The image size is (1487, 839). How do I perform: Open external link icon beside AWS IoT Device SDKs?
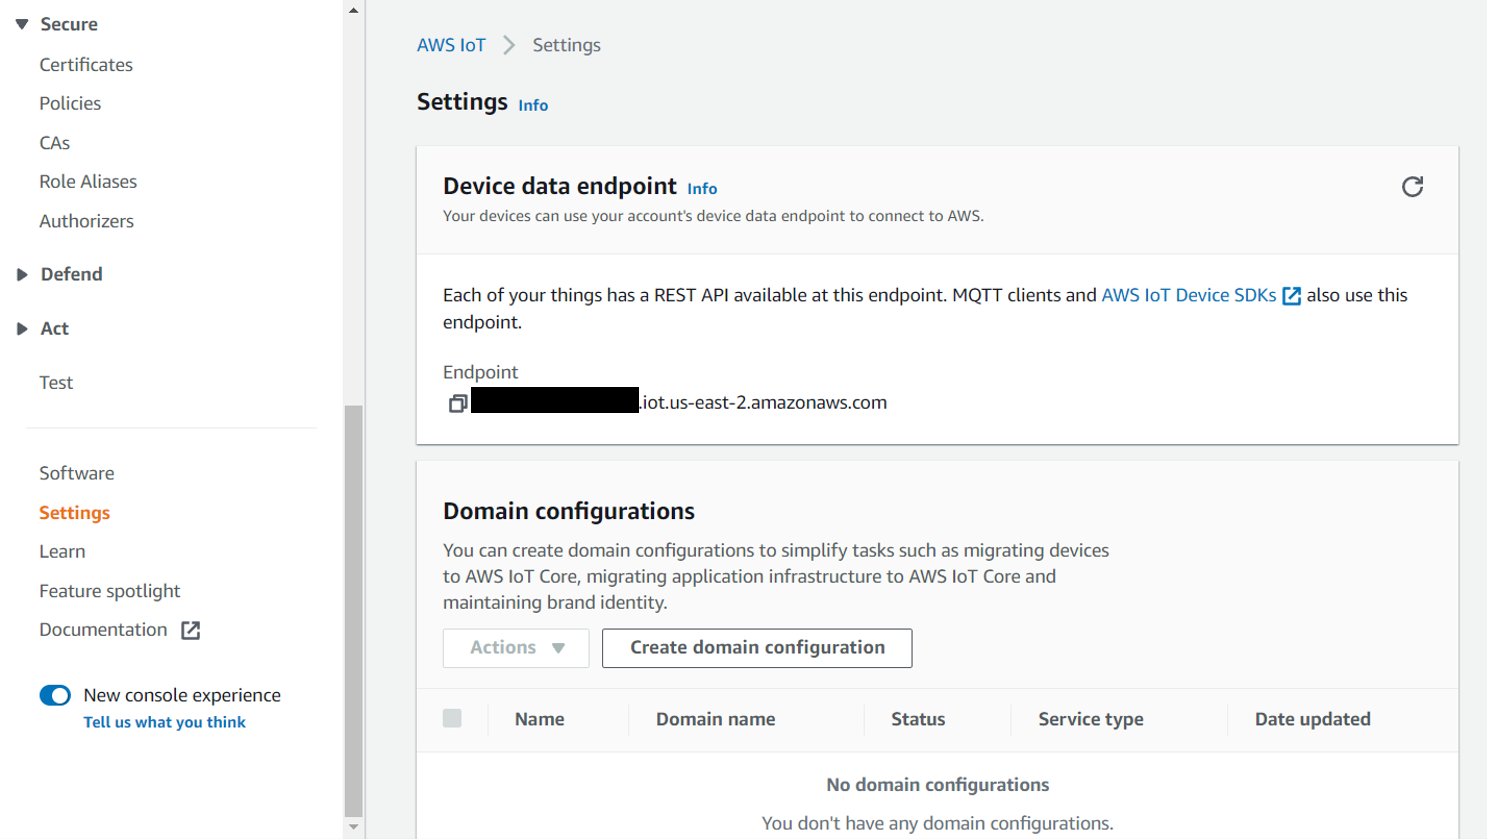pyautogui.click(x=1292, y=296)
